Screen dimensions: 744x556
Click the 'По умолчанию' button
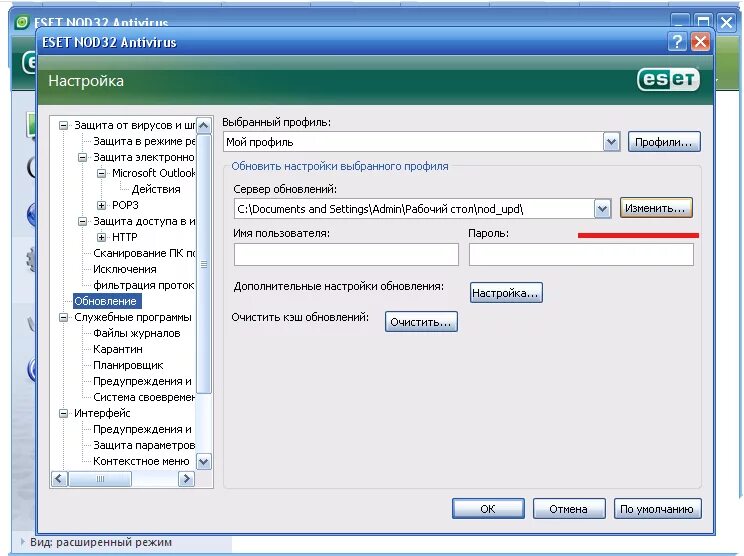[657, 509]
